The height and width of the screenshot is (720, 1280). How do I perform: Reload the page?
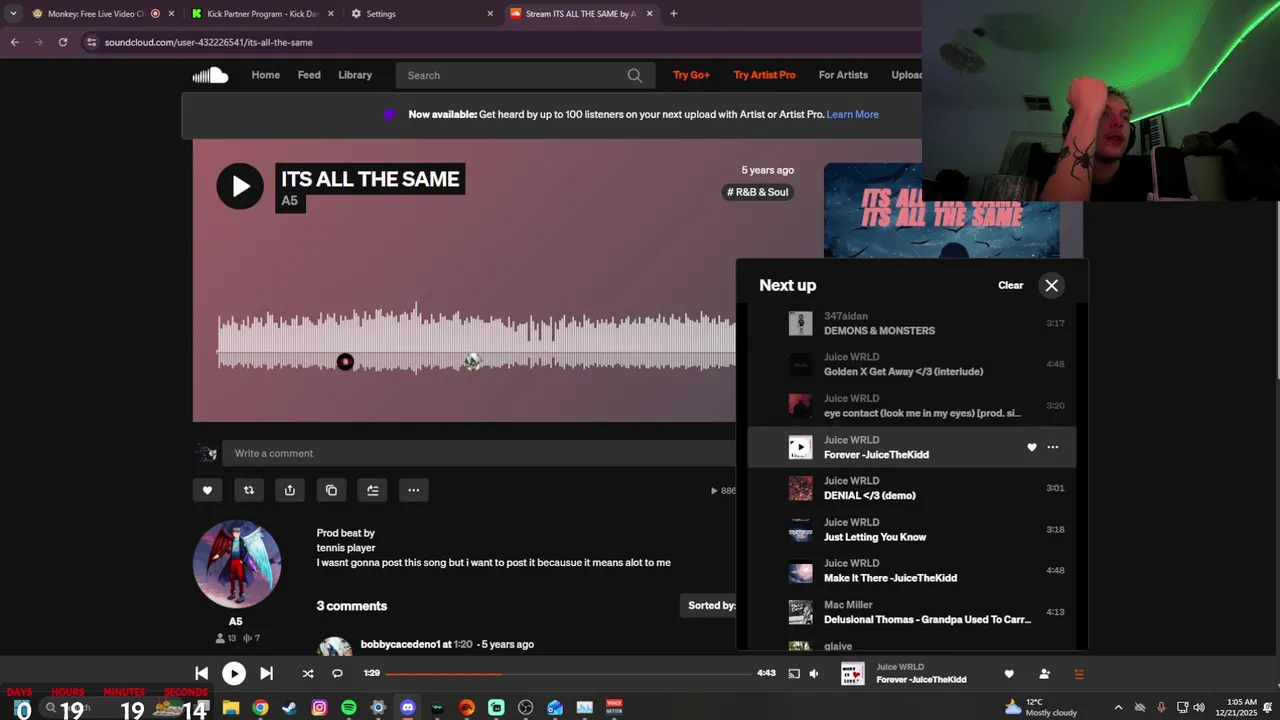(62, 42)
